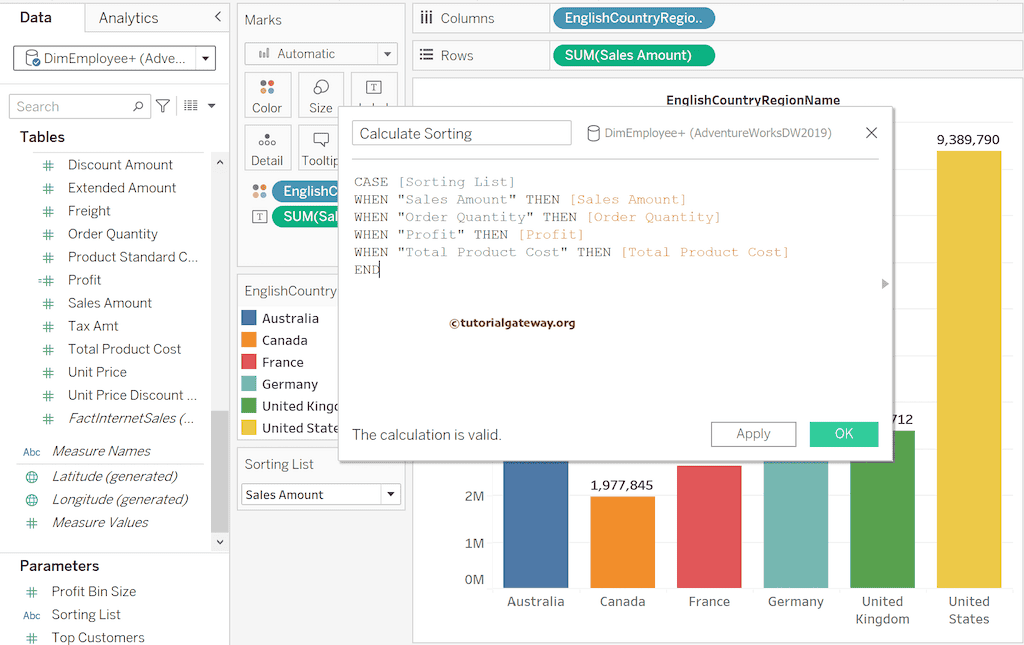Viewport: 1024px width, 645px height.
Task: Open the Automatic mark type dropdown
Action: (386, 54)
